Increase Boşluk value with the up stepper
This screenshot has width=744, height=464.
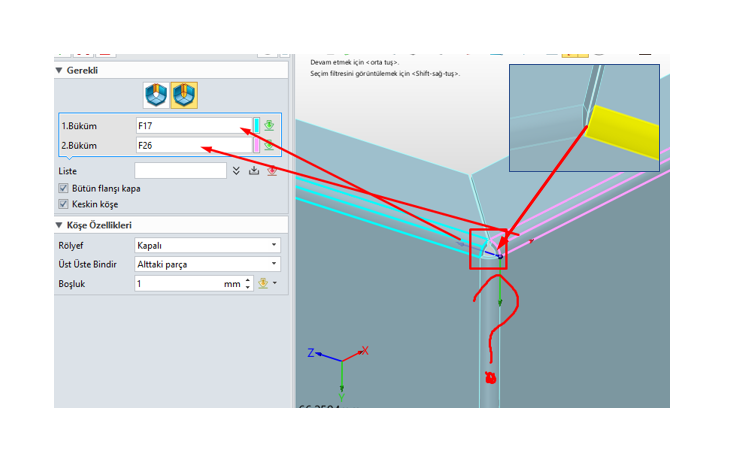(x=248, y=280)
